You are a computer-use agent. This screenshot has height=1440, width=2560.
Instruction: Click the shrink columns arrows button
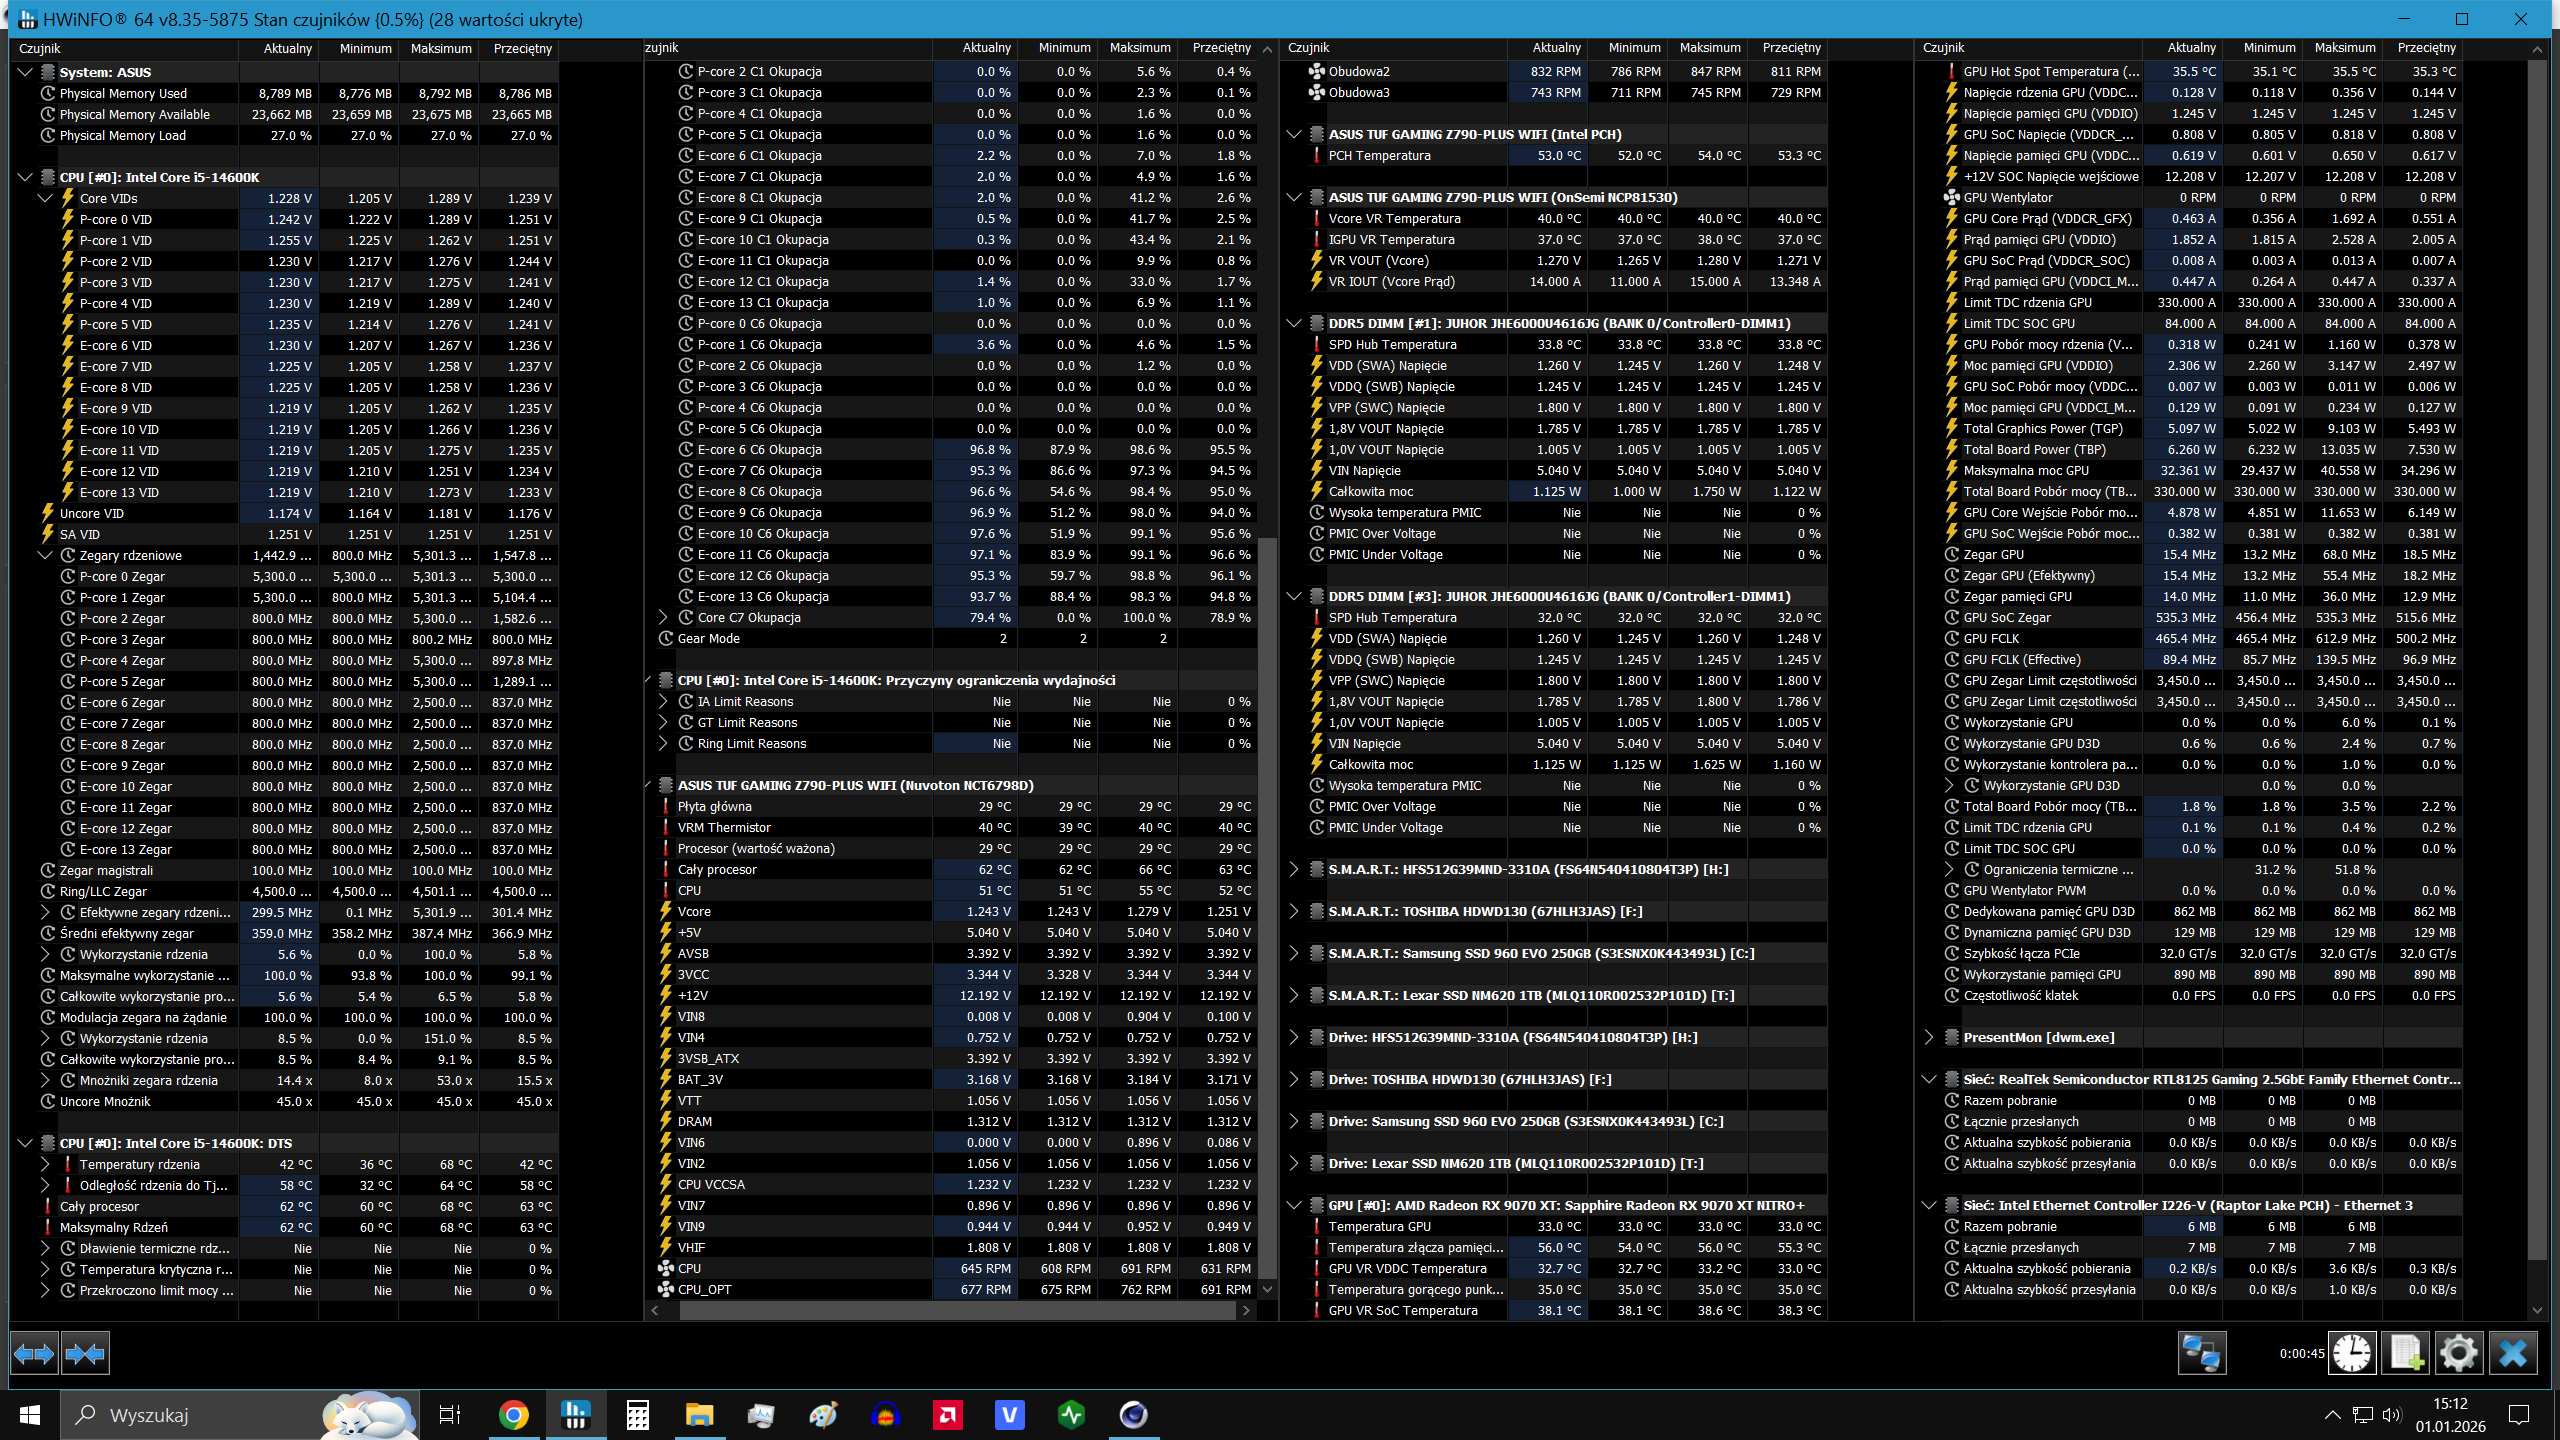[85, 1354]
